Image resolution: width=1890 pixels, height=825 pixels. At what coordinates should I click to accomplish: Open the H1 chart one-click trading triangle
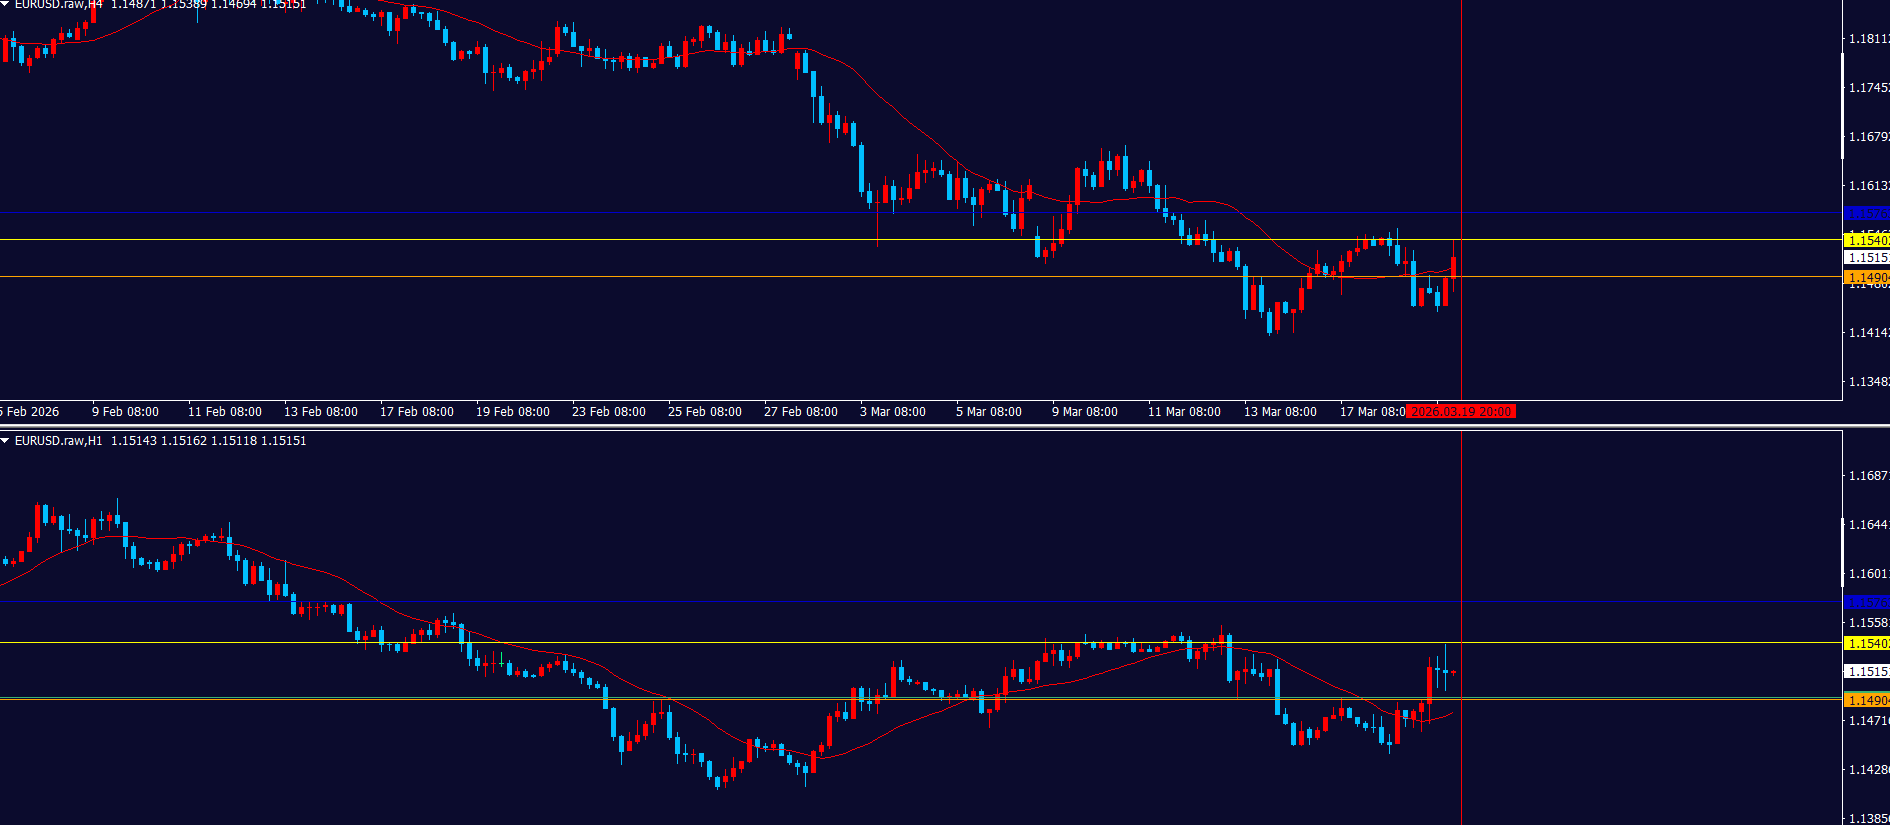tap(5, 441)
